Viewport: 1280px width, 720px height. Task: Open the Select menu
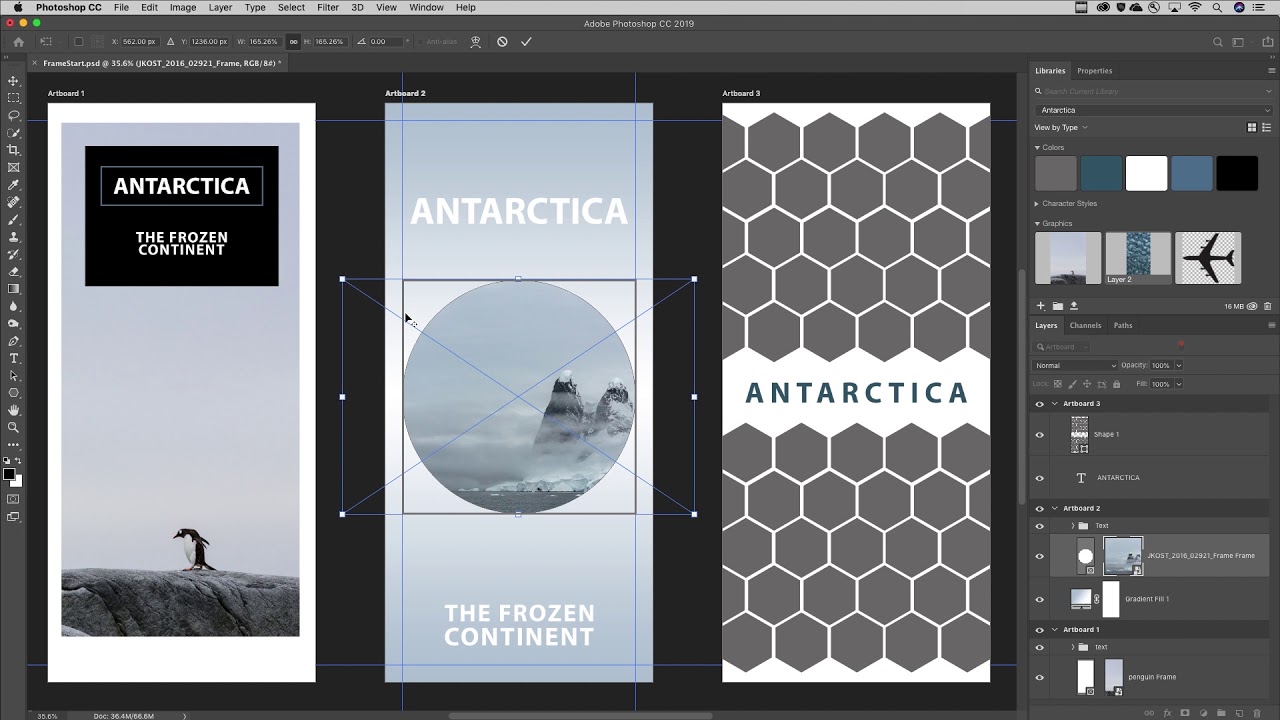coord(291,7)
